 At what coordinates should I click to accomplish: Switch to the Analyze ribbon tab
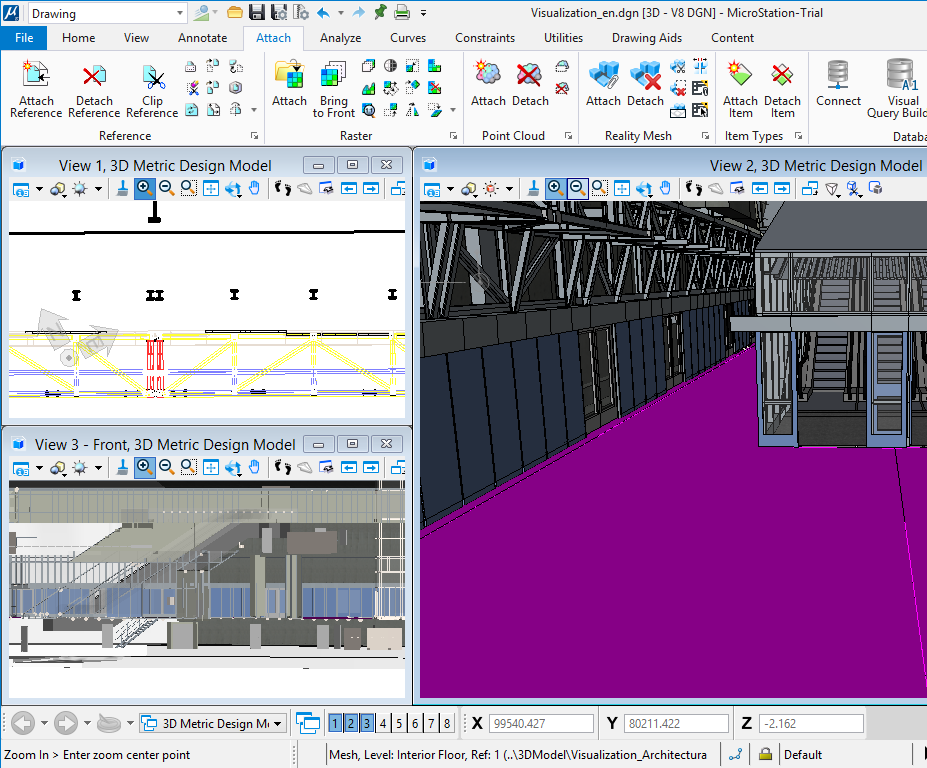(x=340, y=38)
